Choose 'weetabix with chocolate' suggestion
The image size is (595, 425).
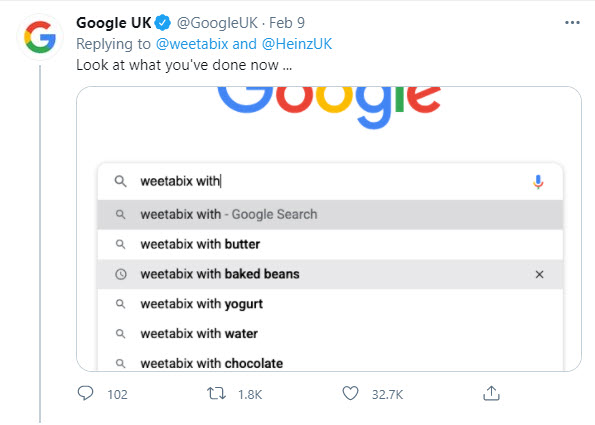[330, 363]
